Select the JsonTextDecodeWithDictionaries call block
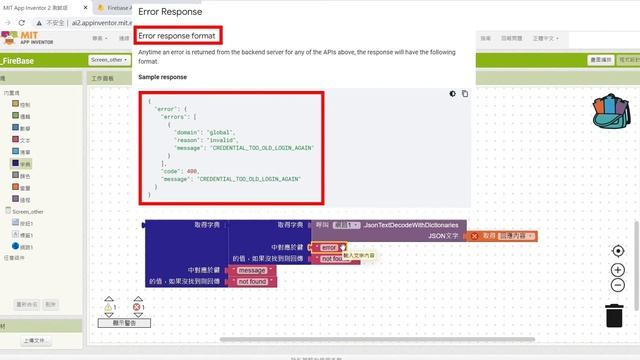 click(x=411, y=225)
